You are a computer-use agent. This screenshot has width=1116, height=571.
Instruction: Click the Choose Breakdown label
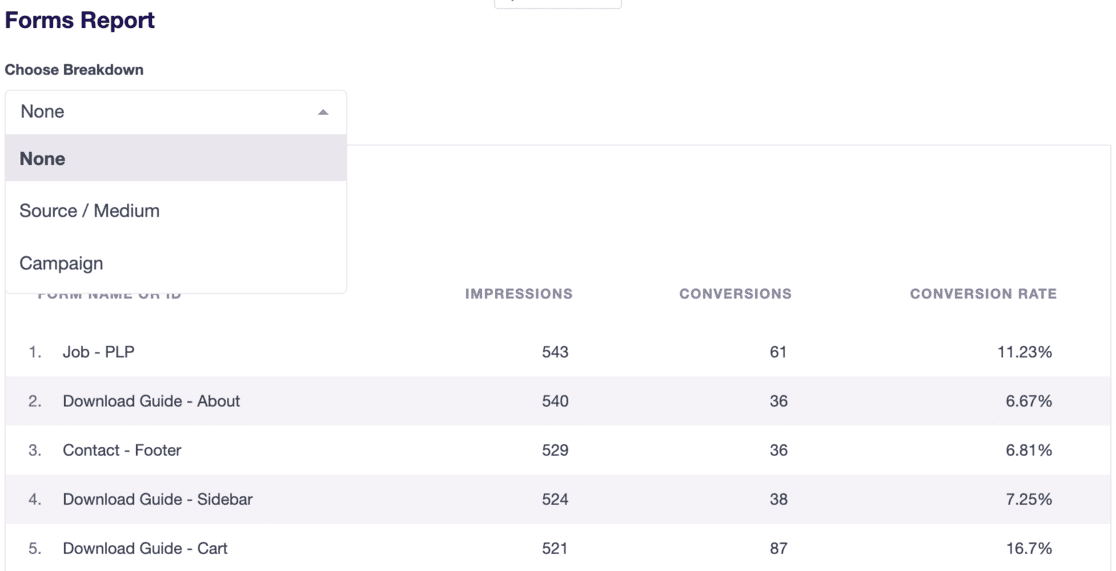point(74,70)
